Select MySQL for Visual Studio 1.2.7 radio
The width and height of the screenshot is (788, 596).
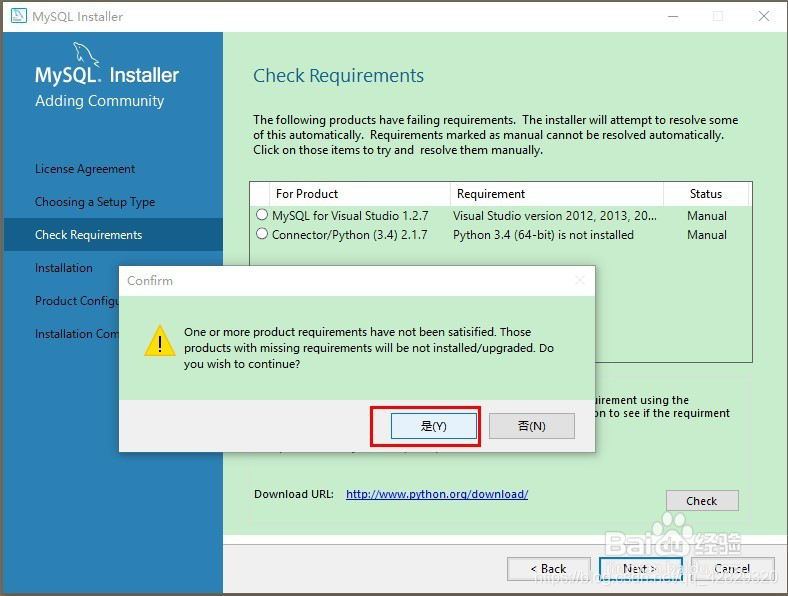pos(262,215)
